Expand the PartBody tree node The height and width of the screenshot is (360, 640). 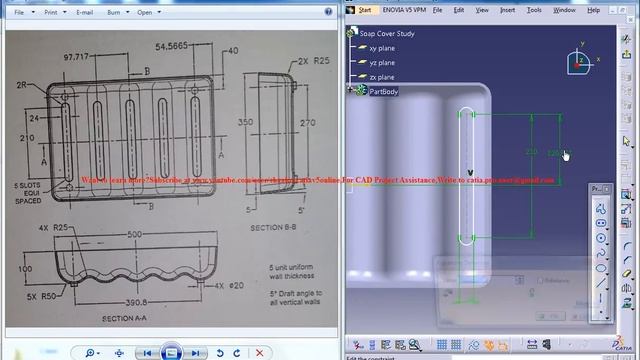[350, 89]
